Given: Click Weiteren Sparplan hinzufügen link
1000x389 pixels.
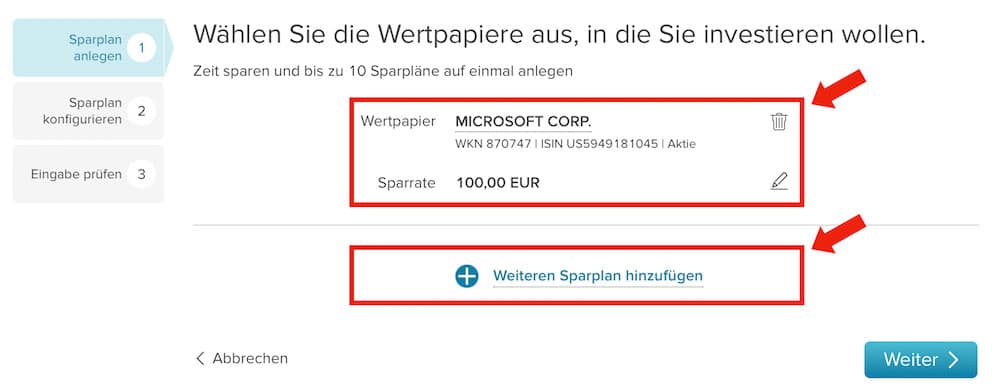Looking at the screenshot, I should 598,276.
